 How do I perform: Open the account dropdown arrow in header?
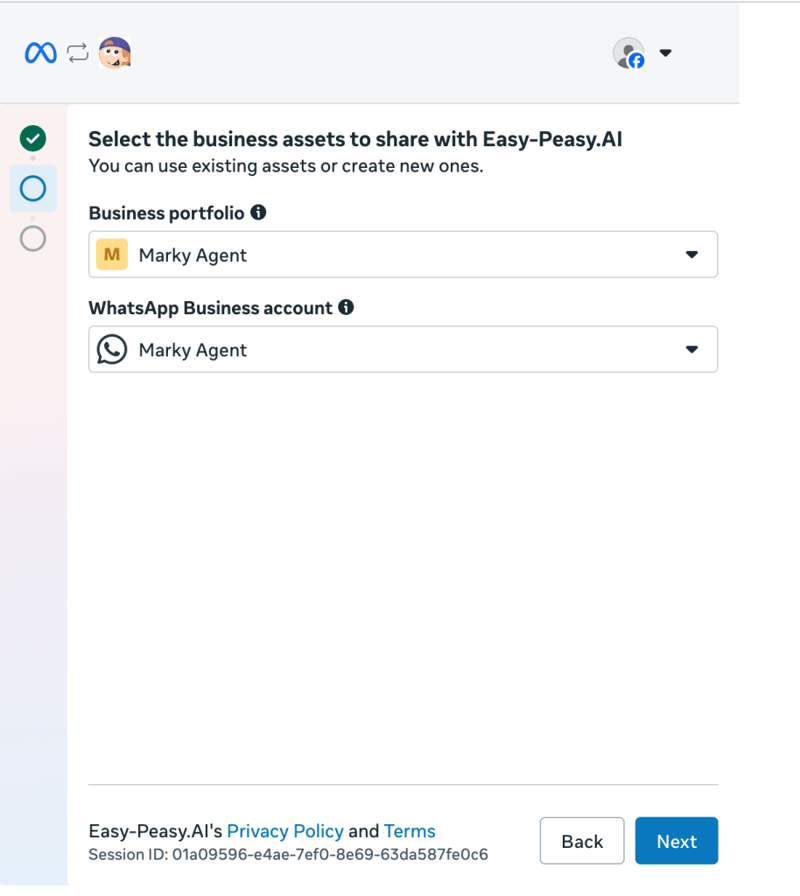click(665, 53)
